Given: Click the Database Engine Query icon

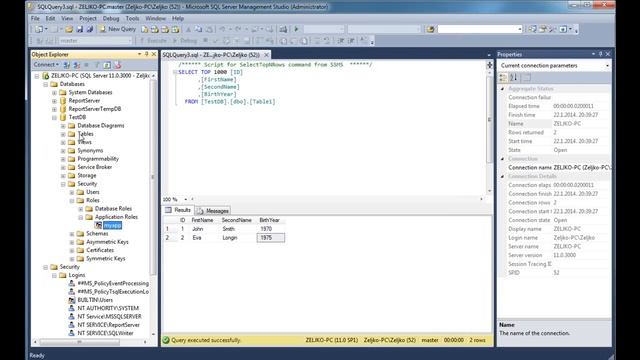Looking at the screenshot, I should 144,29.
